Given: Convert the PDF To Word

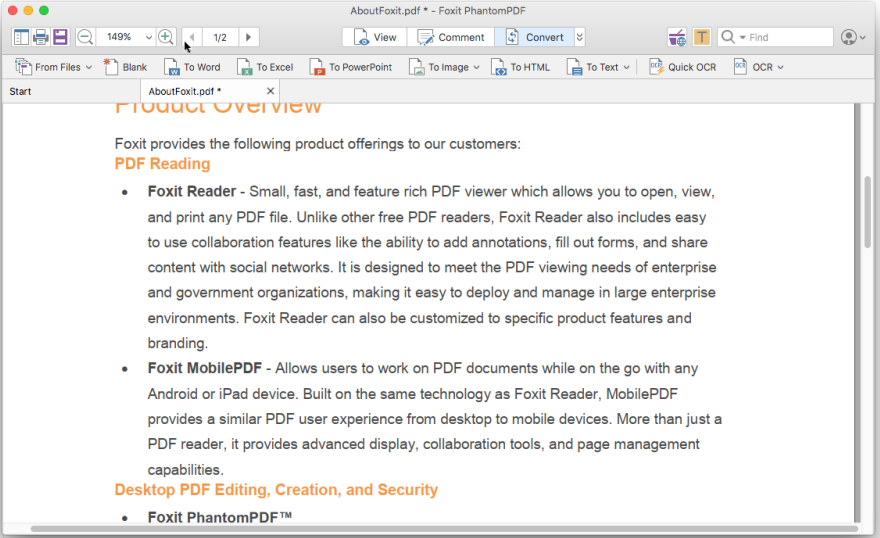Looking at the screenshot, I should [x=192, y=67].
